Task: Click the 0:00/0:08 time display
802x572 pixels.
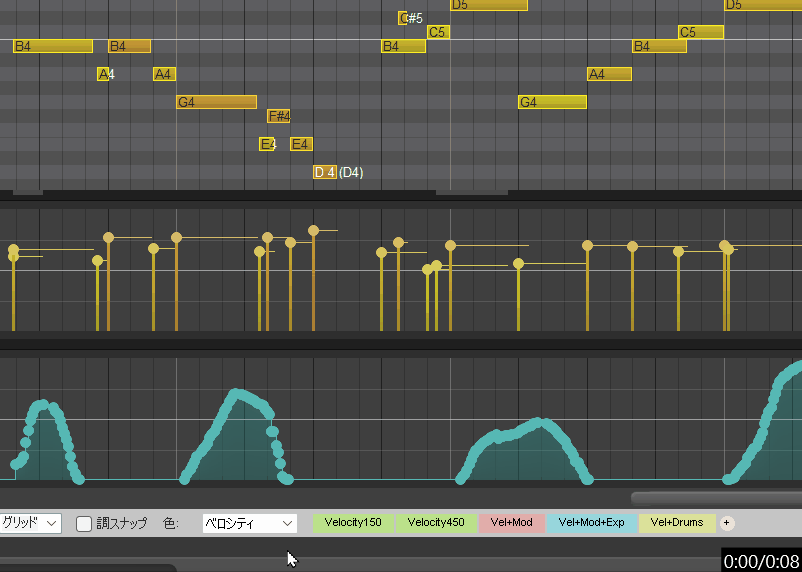Action: pyautogui.click(x=761, y=561)
